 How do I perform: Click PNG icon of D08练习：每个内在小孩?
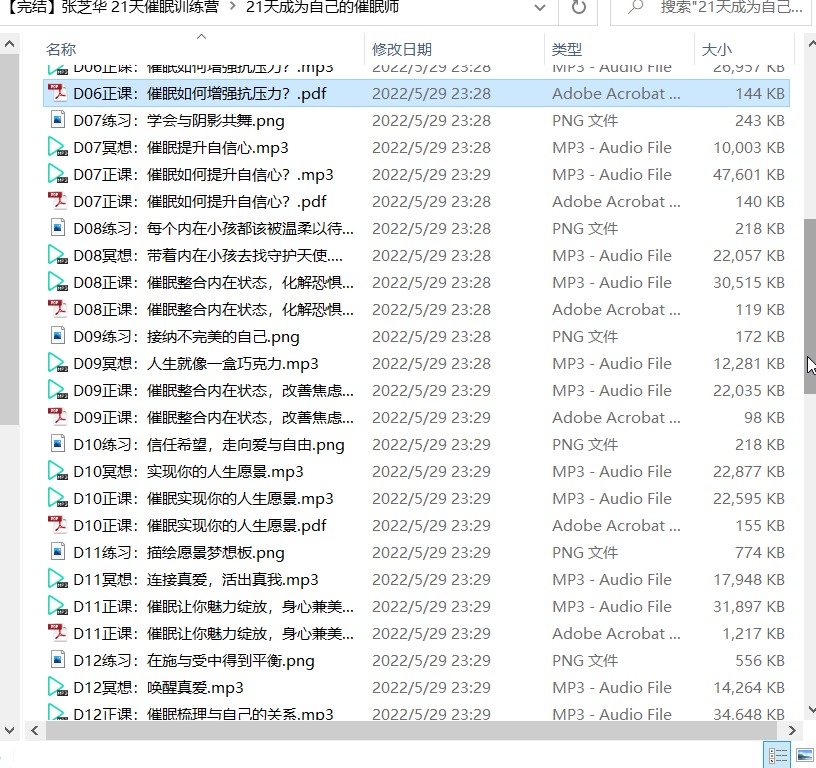(58, 228)
